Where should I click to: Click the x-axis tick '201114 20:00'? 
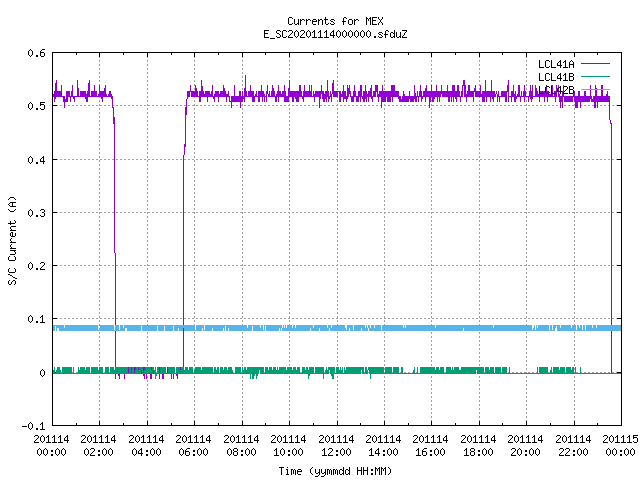525,446
